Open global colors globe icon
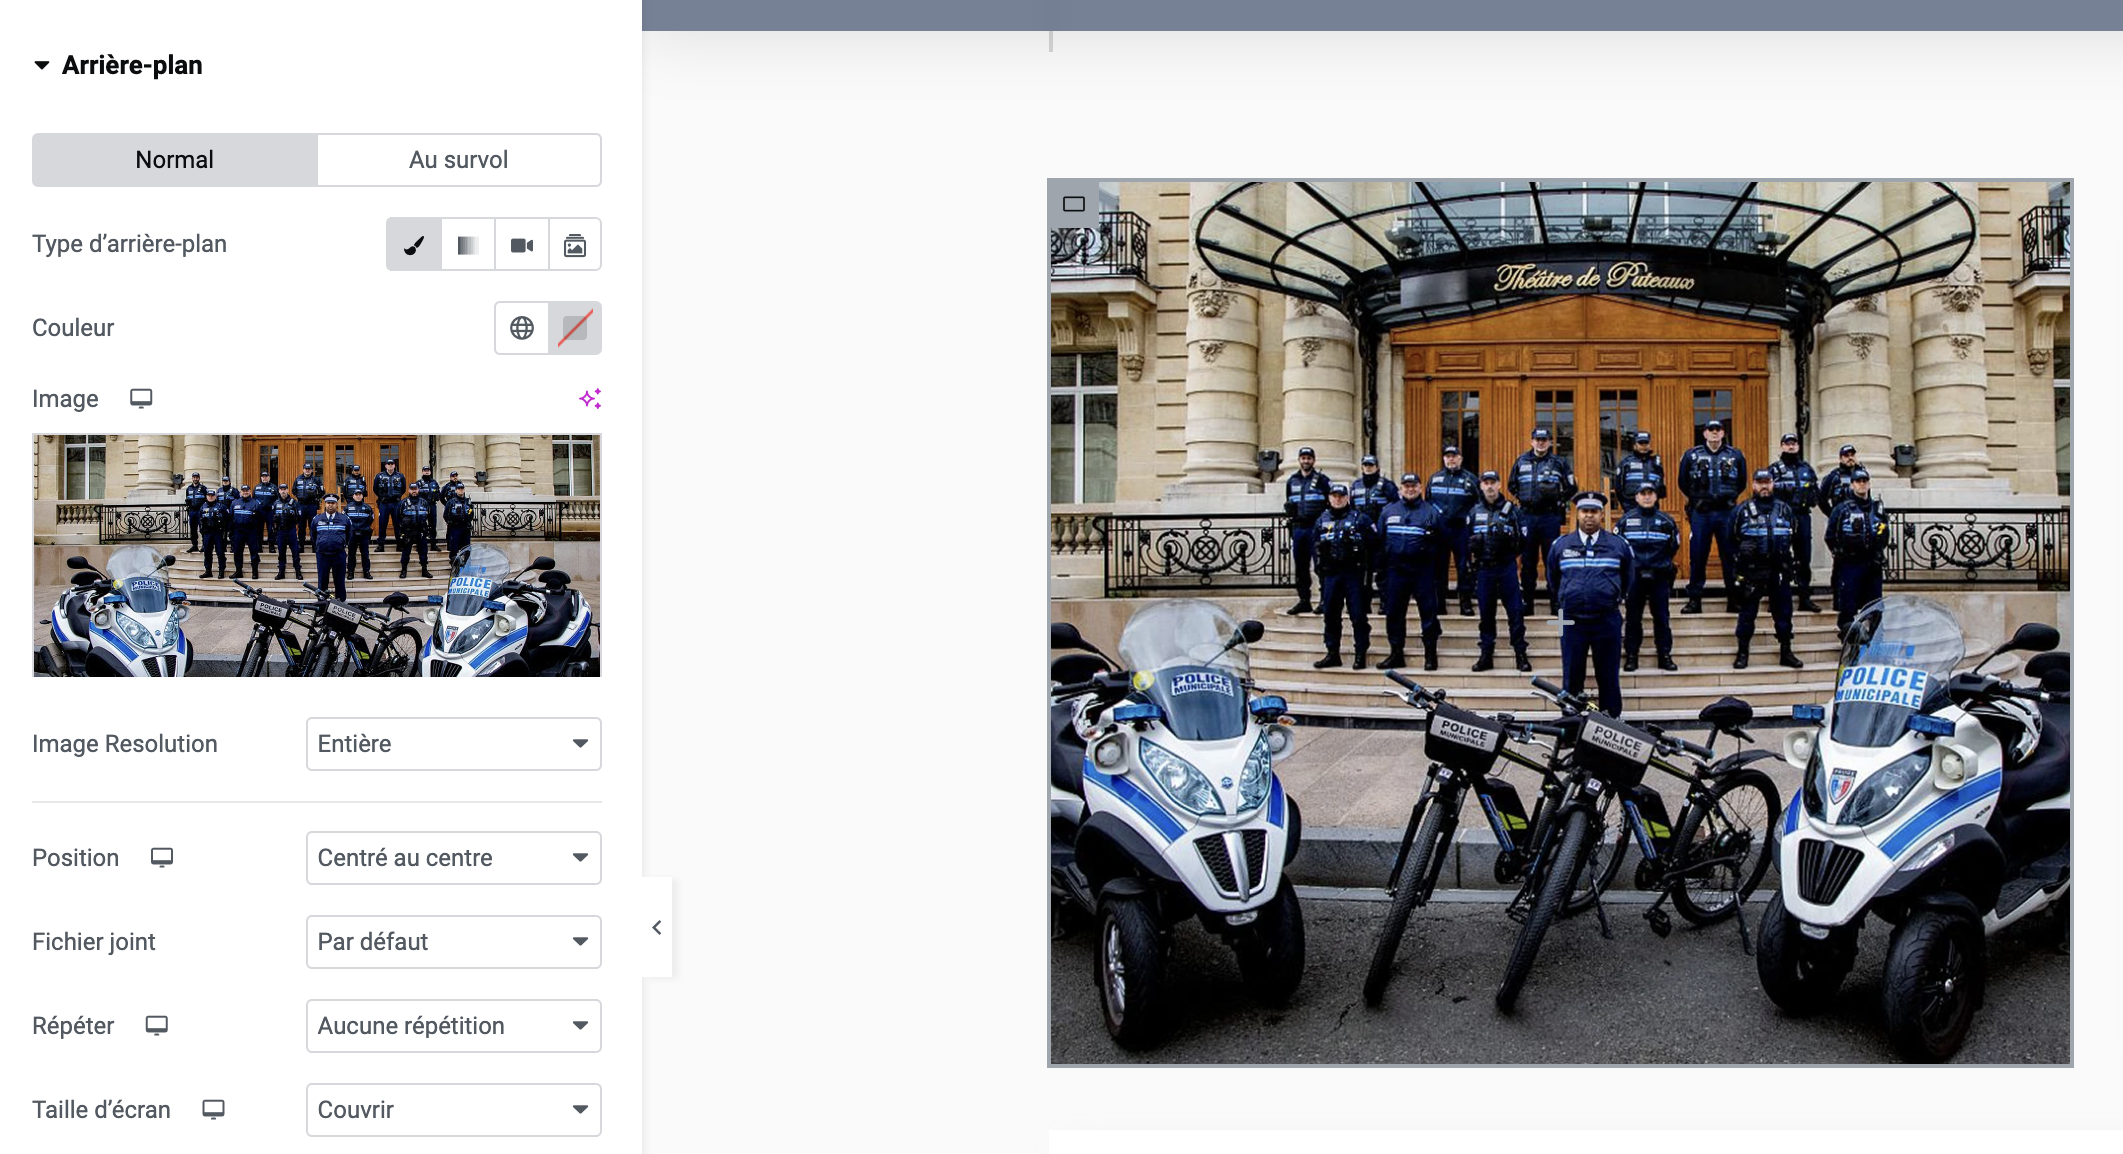This screenshot has width=2123, height=1154. [522, 328]
